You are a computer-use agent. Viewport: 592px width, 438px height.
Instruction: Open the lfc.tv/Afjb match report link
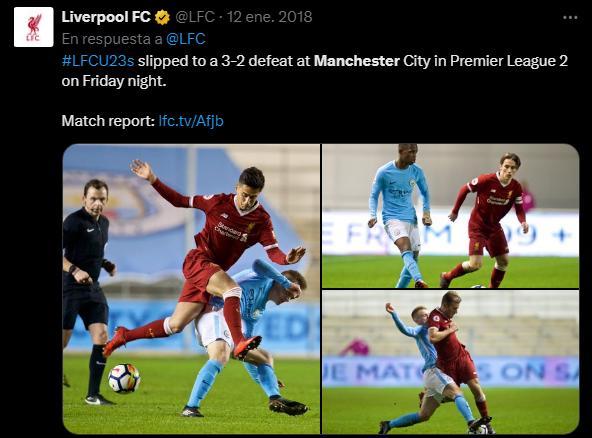tap(191, 121)
